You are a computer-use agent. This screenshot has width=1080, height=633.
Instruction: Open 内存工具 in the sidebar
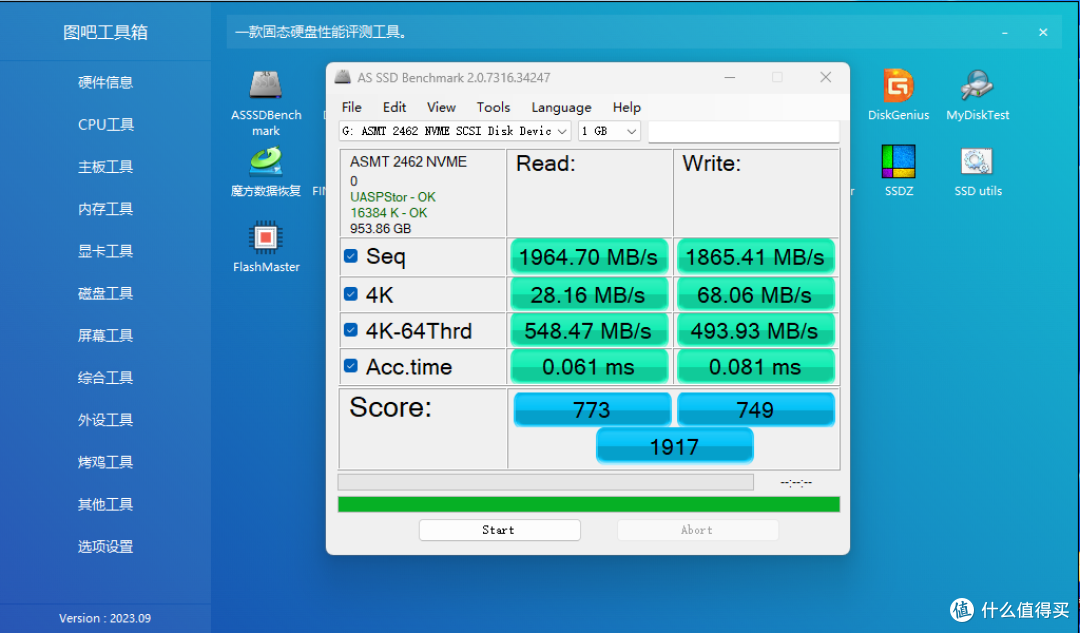point(105,209)
